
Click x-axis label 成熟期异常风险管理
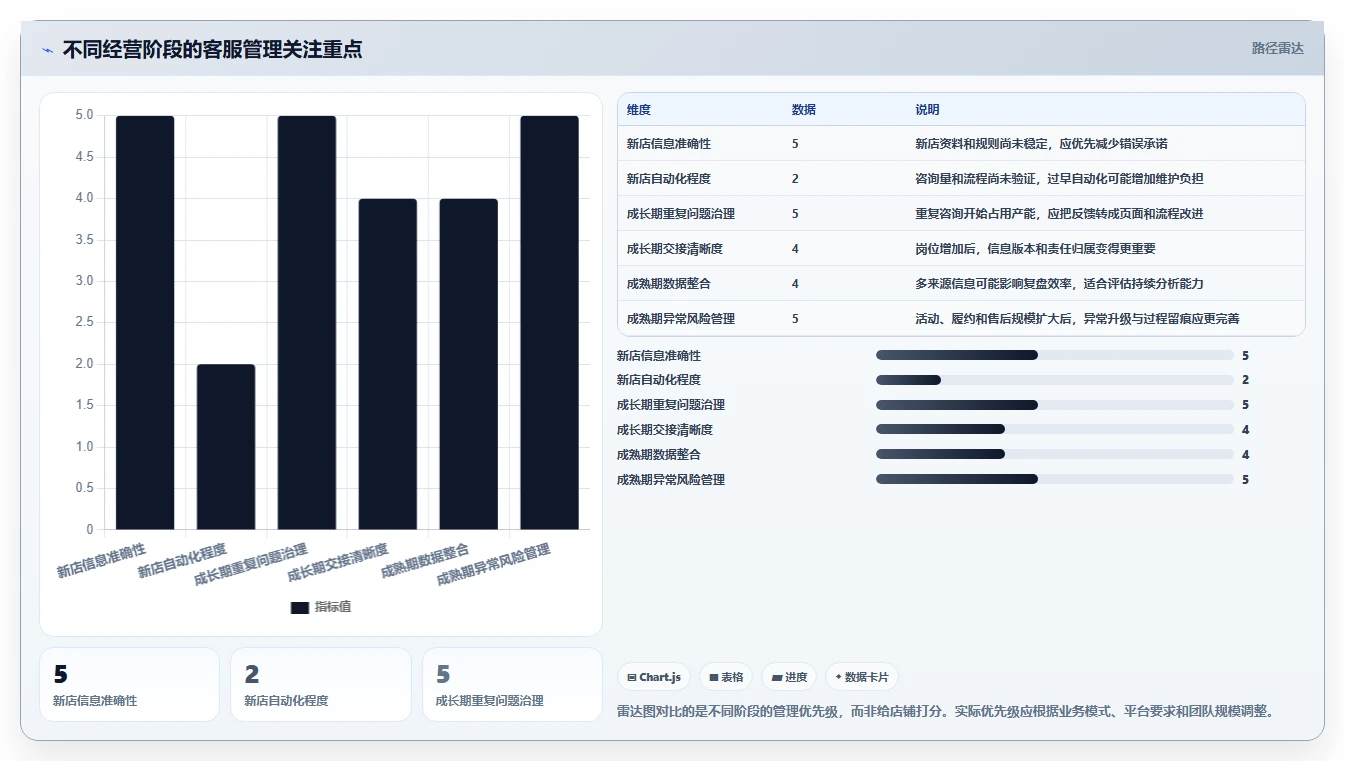[493, 565]
